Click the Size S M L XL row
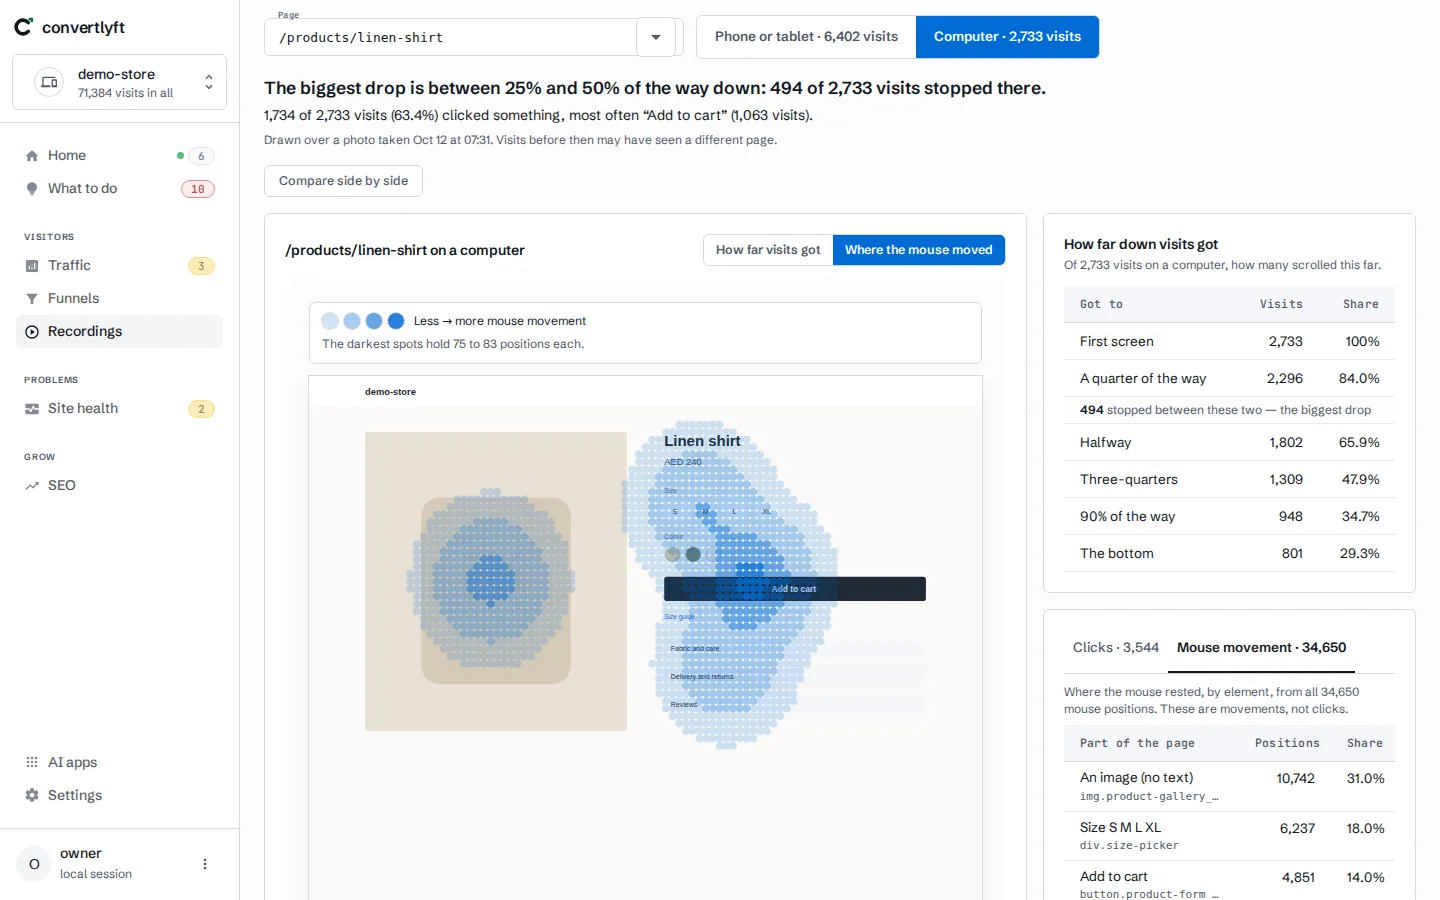This screenshot has width=1440, height=900. (1229, 836)
